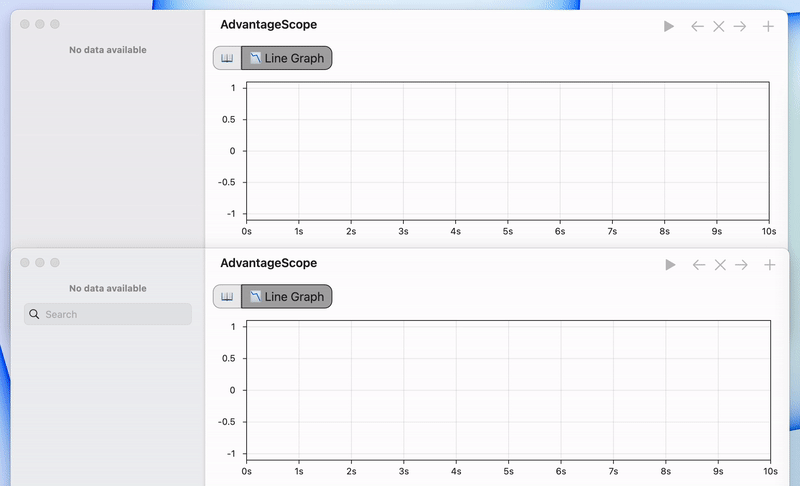This screenshot has width=800, height=486.
Task: Select Line Graph tab in bottom window
Action: pos(287,296)
